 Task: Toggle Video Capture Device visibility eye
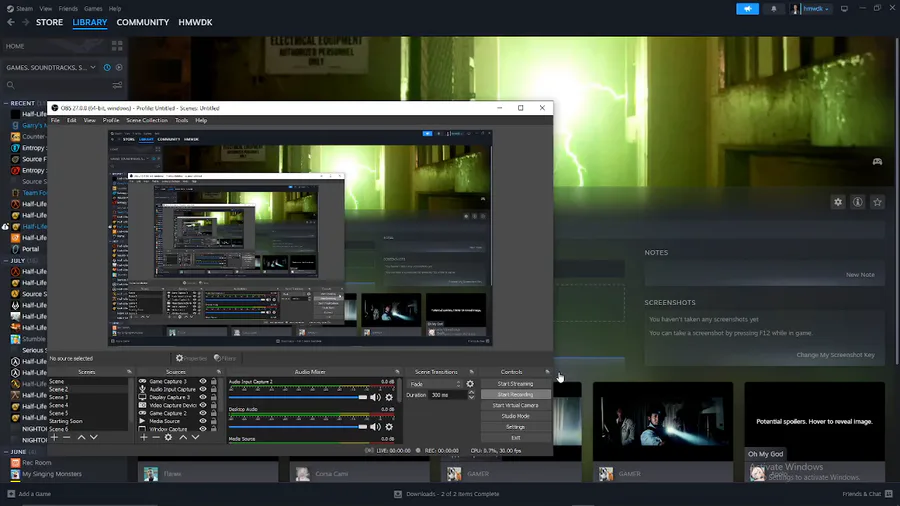pyautogui.click(x=203, y=405)
